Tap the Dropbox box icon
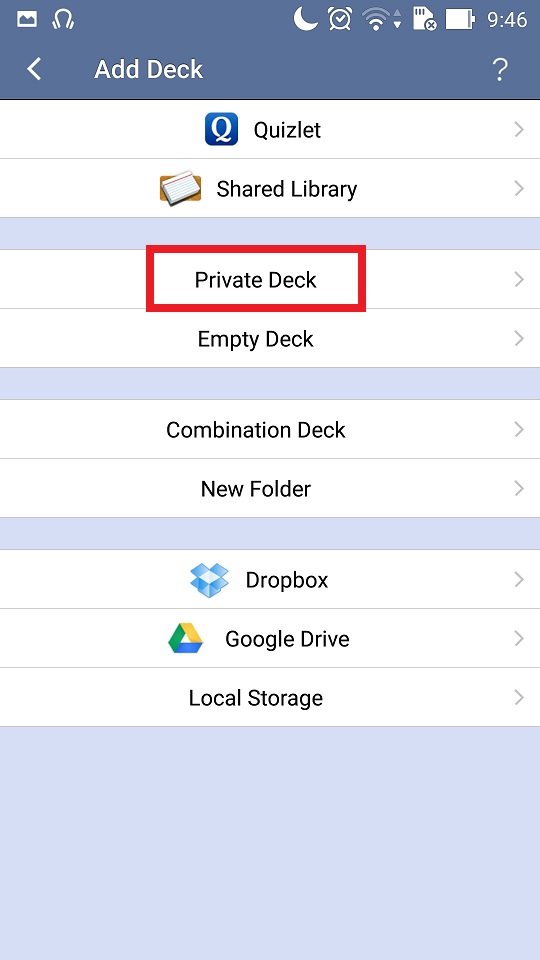 pyautogui.click(x=209, y=579)
